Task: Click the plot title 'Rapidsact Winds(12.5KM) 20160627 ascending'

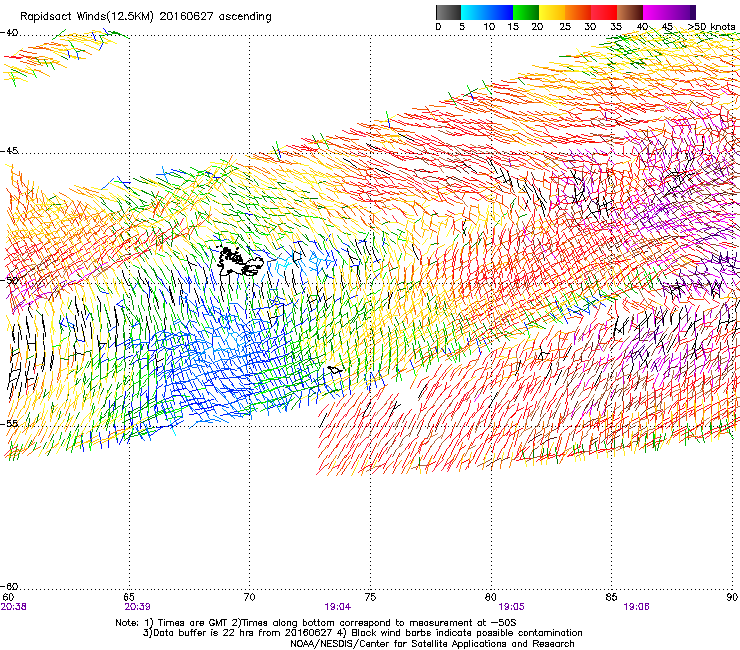Action: click(x=146, y=17)
